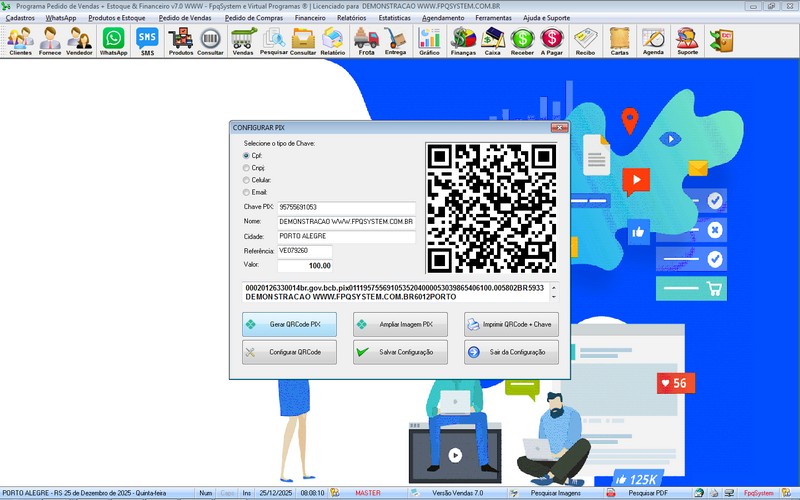This screenshot has width=800, height=500.
Task: Click the Gerar QRCode PIX button
Action: (x=289, y=324)
